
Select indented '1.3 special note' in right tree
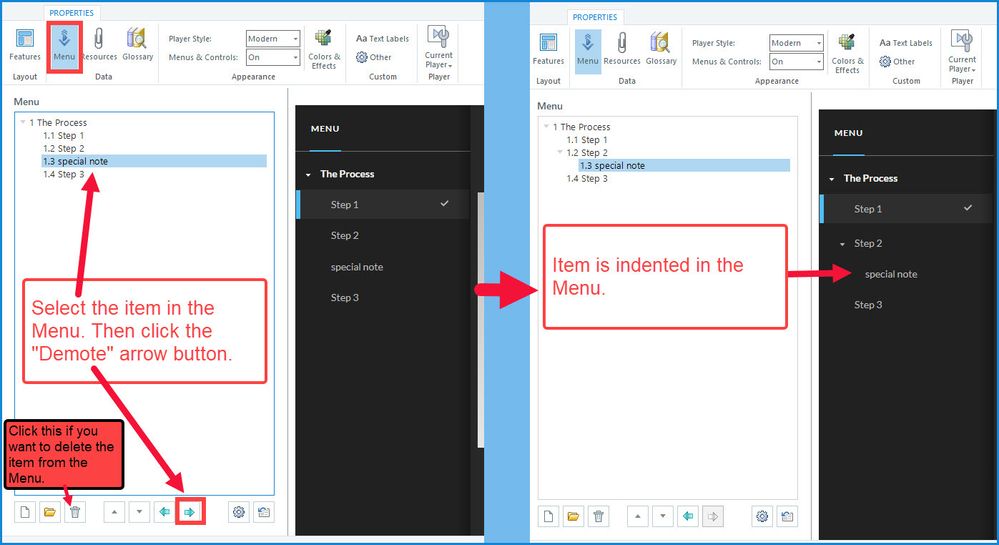pyautogui.click(x=684, y=166)
